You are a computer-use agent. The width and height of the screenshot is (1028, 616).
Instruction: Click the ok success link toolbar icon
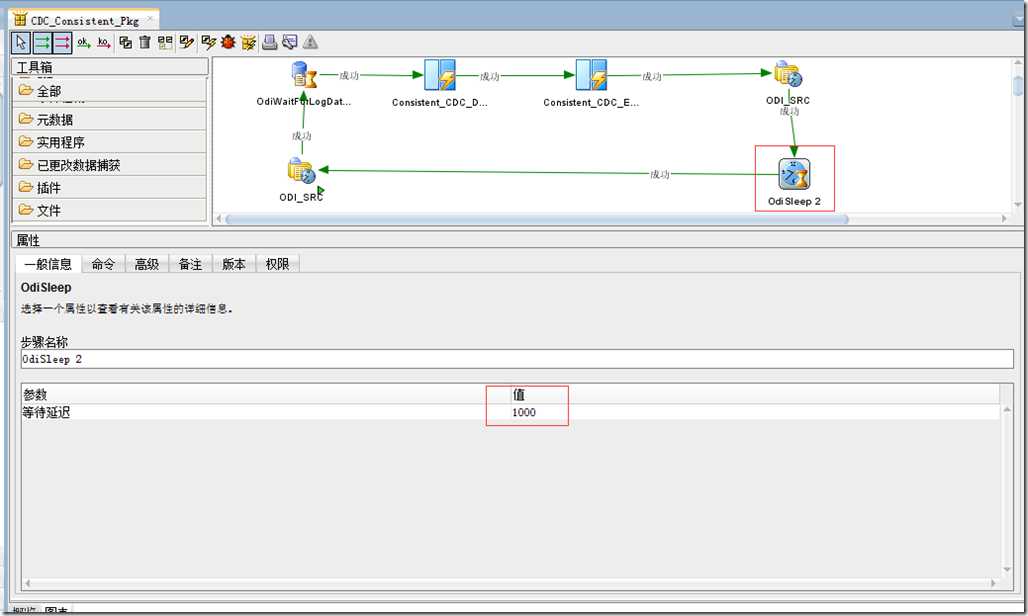pos(83,43)
